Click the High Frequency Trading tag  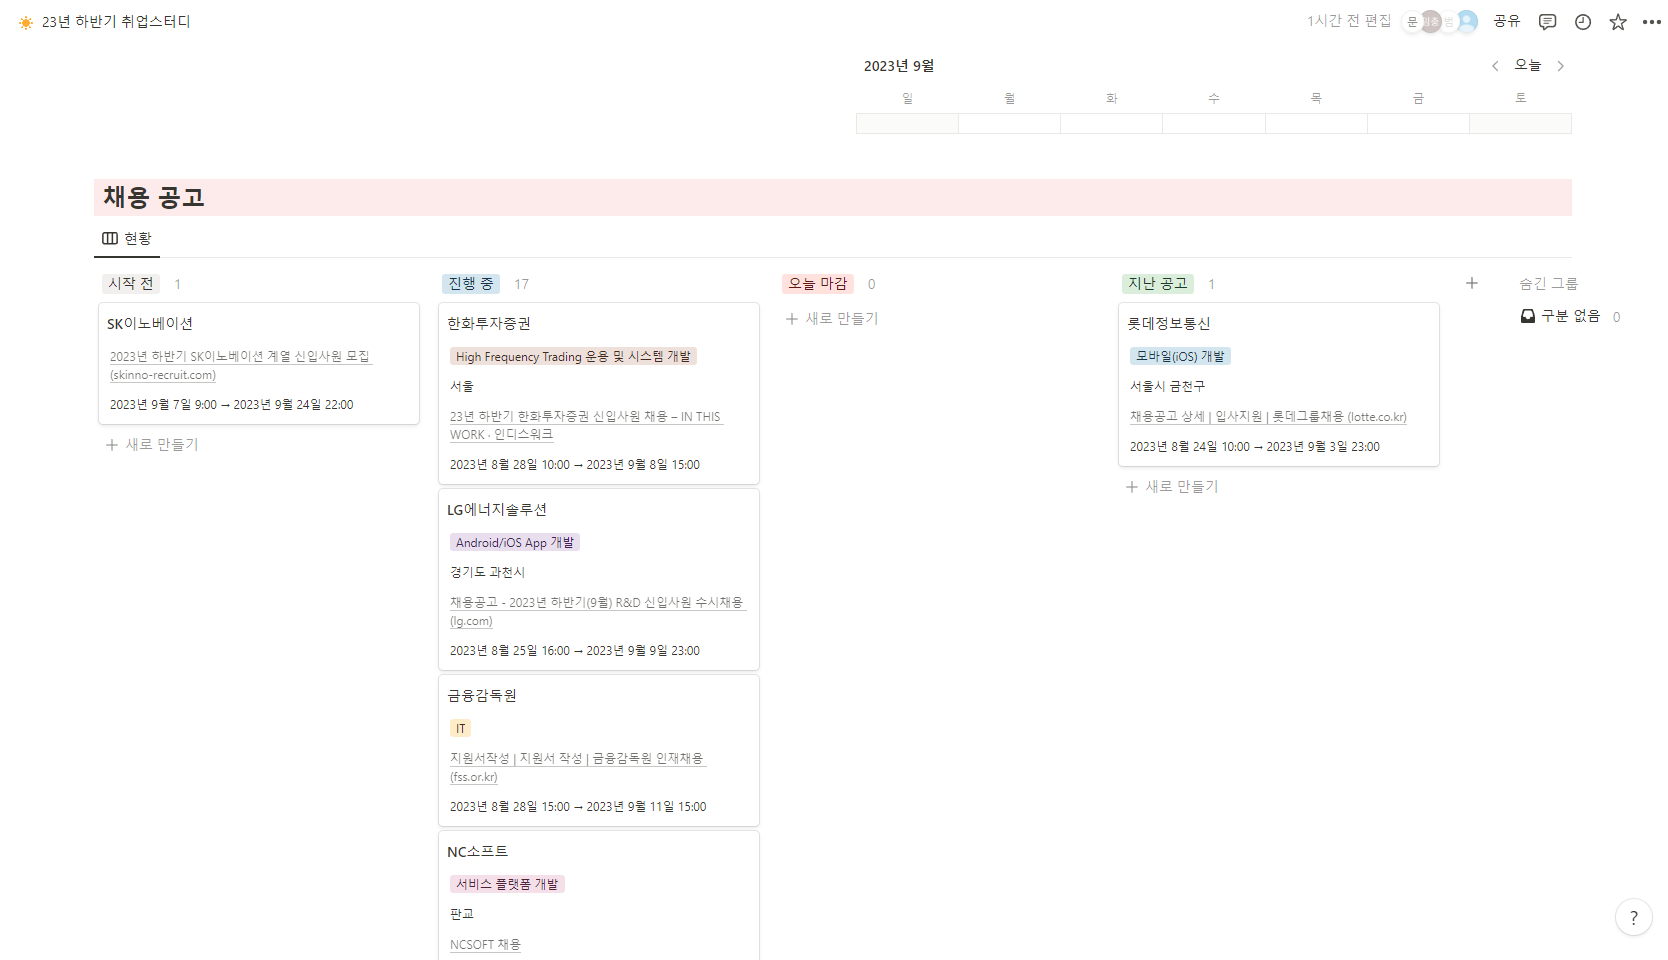573,357
